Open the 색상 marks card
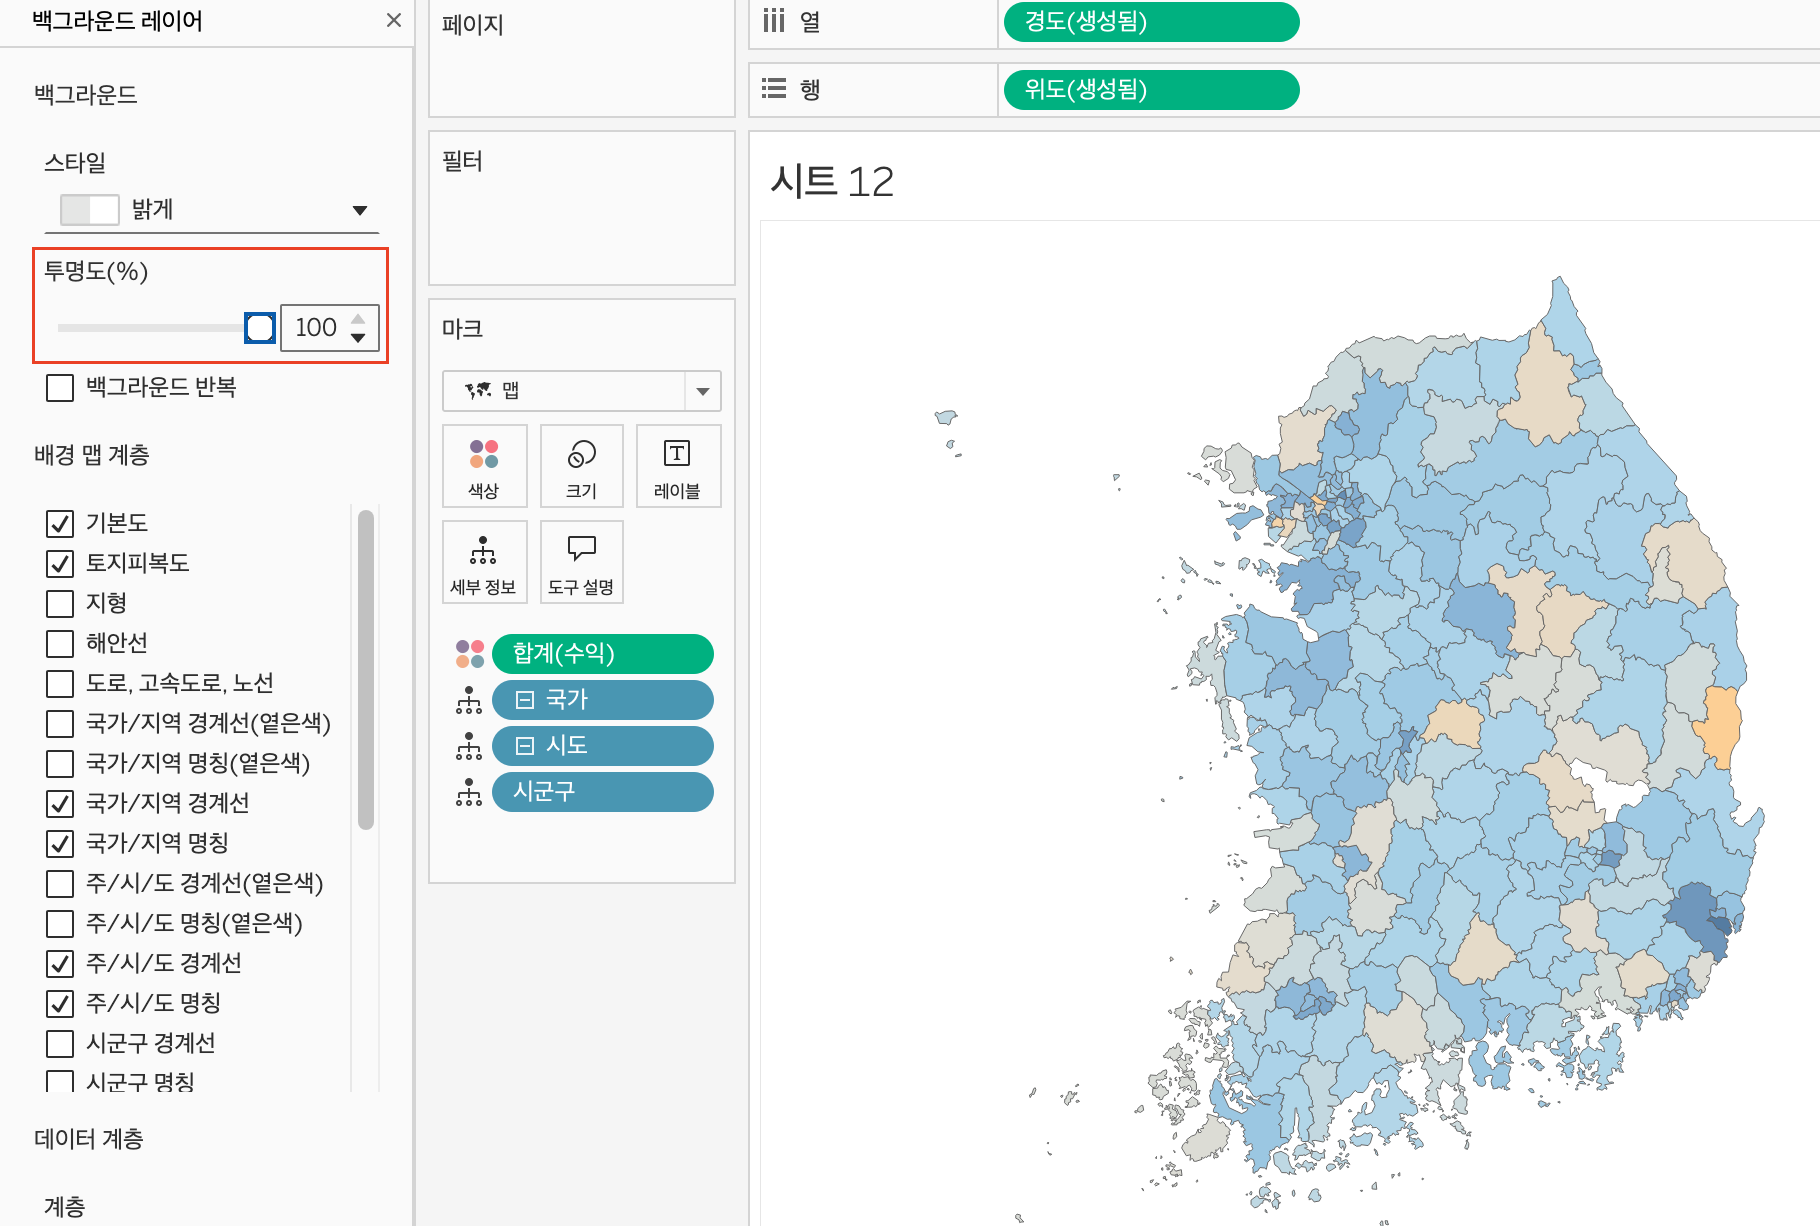This screenshot has height=1226, width=1820. (x=484, y=466)
